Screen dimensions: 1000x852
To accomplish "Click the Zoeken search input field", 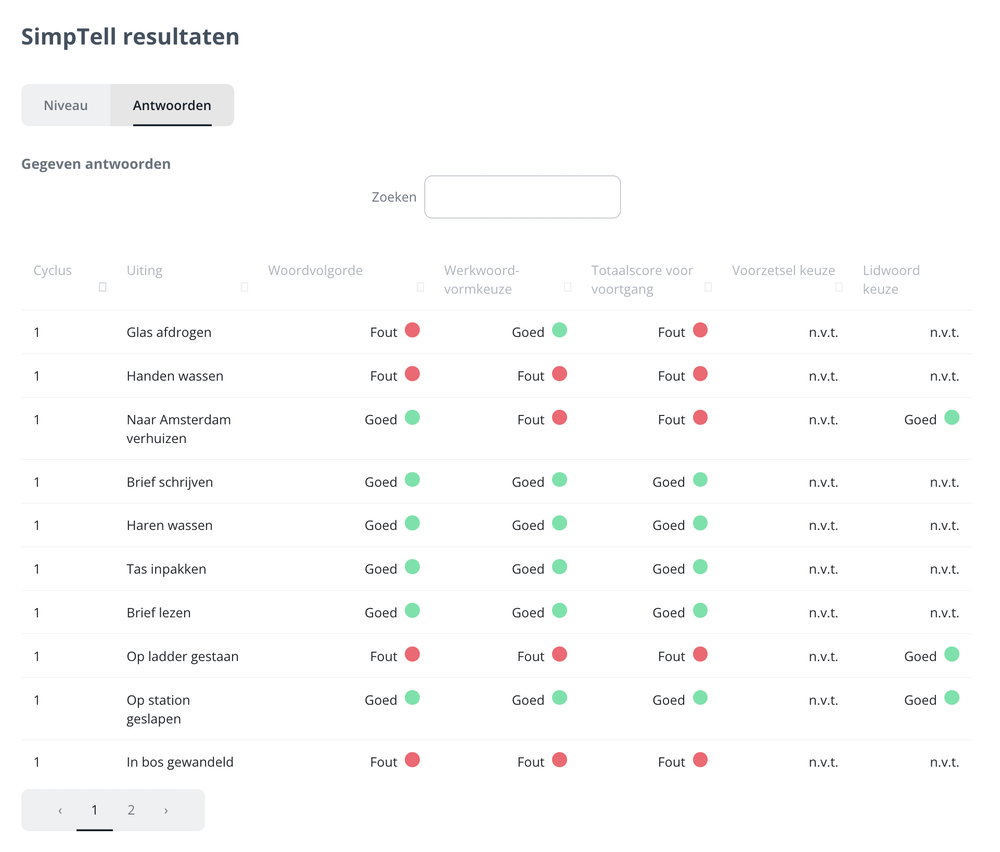I will 522,197.
